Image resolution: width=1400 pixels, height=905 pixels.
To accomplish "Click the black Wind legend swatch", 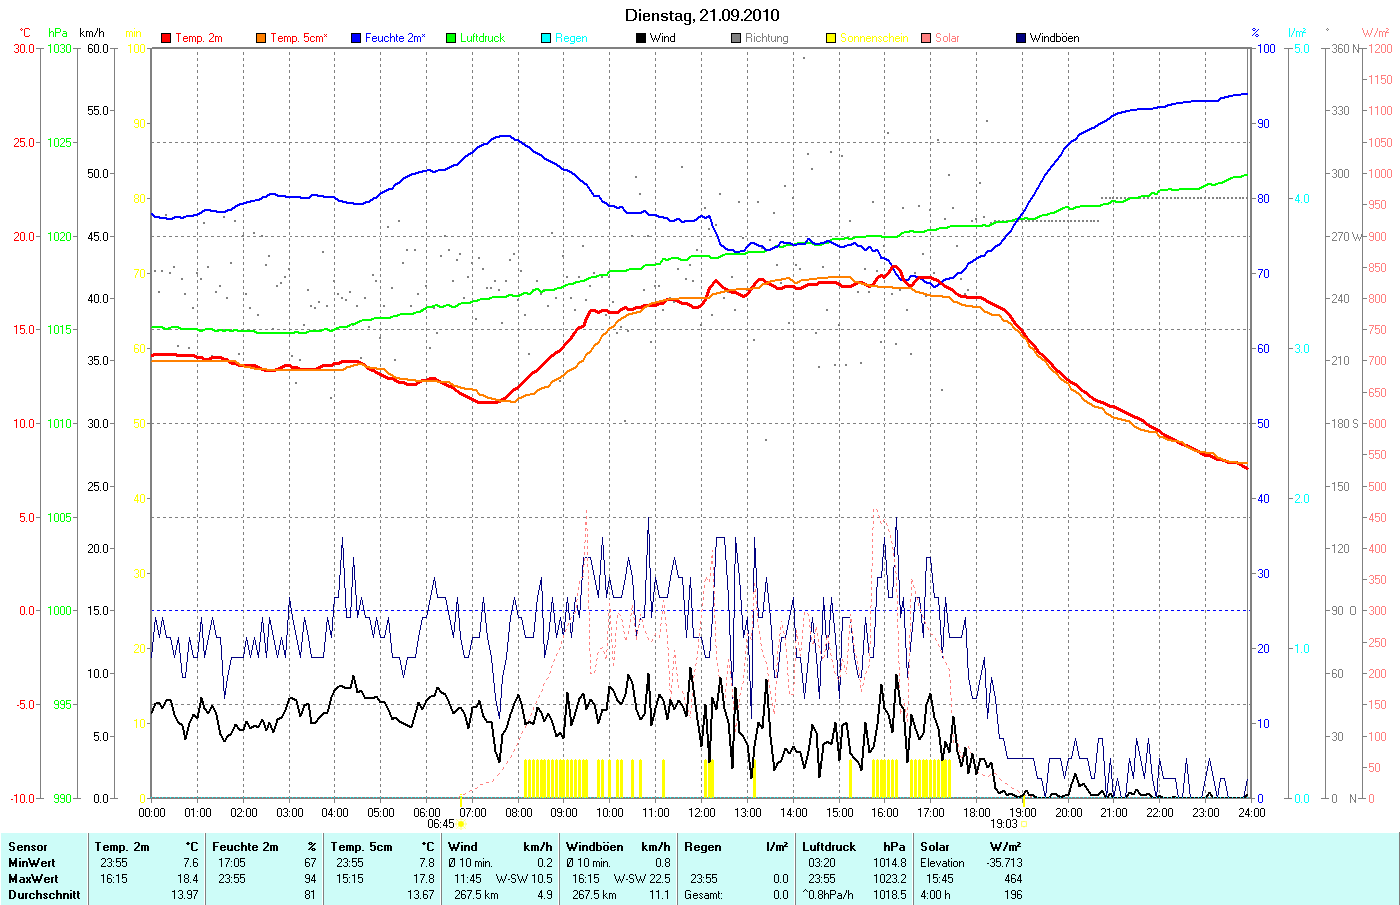I will coord(641,38).
